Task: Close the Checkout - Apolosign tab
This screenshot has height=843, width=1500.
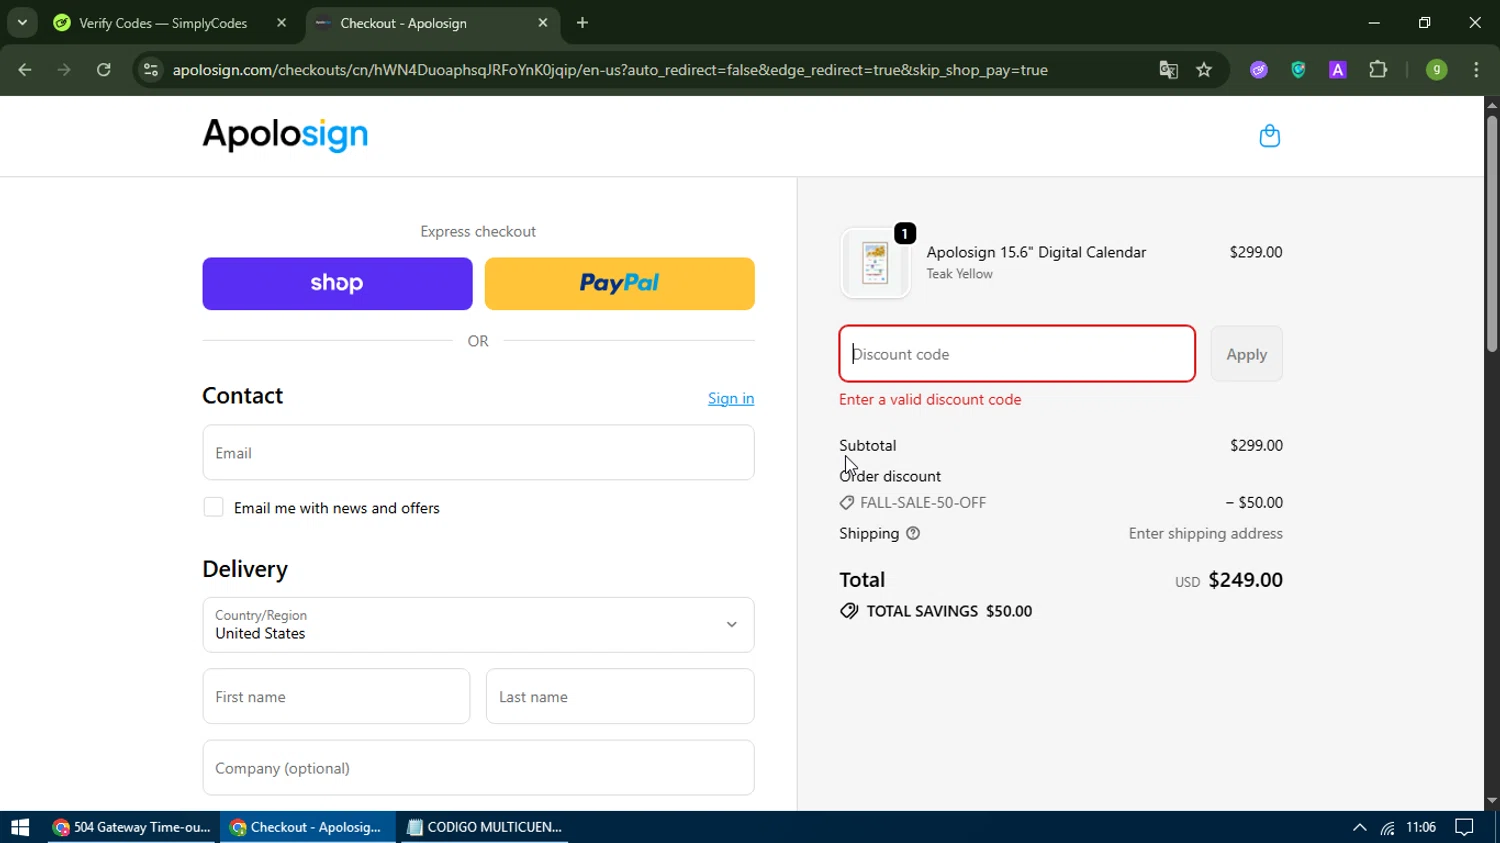Action: click(x=543, y=23)
